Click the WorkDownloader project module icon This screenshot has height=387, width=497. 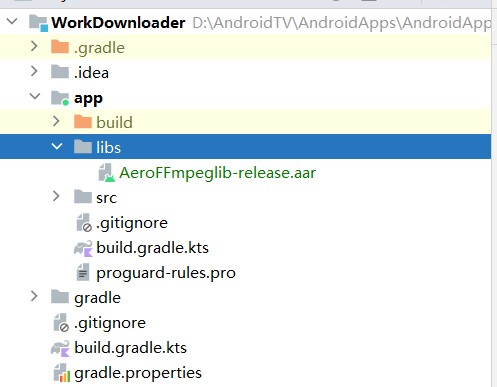click(x=38, y=23)
